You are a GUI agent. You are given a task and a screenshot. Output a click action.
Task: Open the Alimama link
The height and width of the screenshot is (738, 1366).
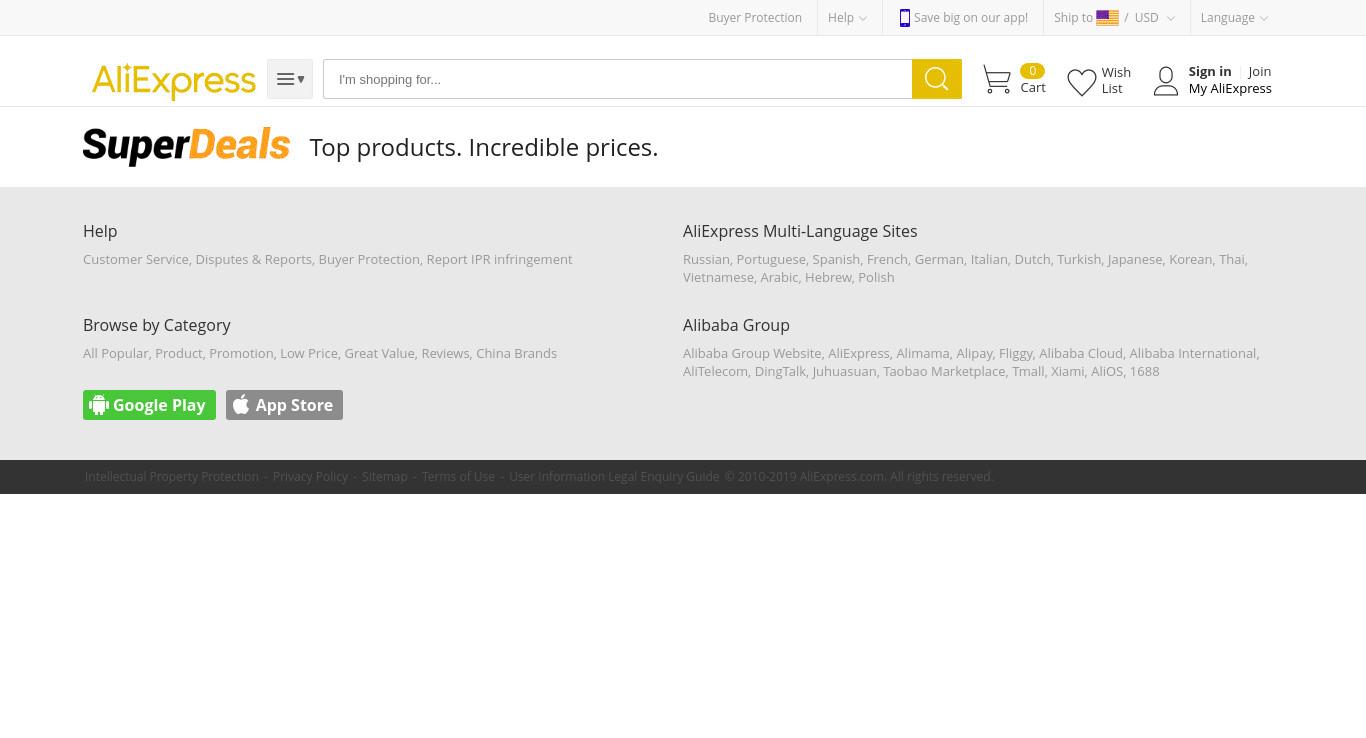[x=923, y=353]
